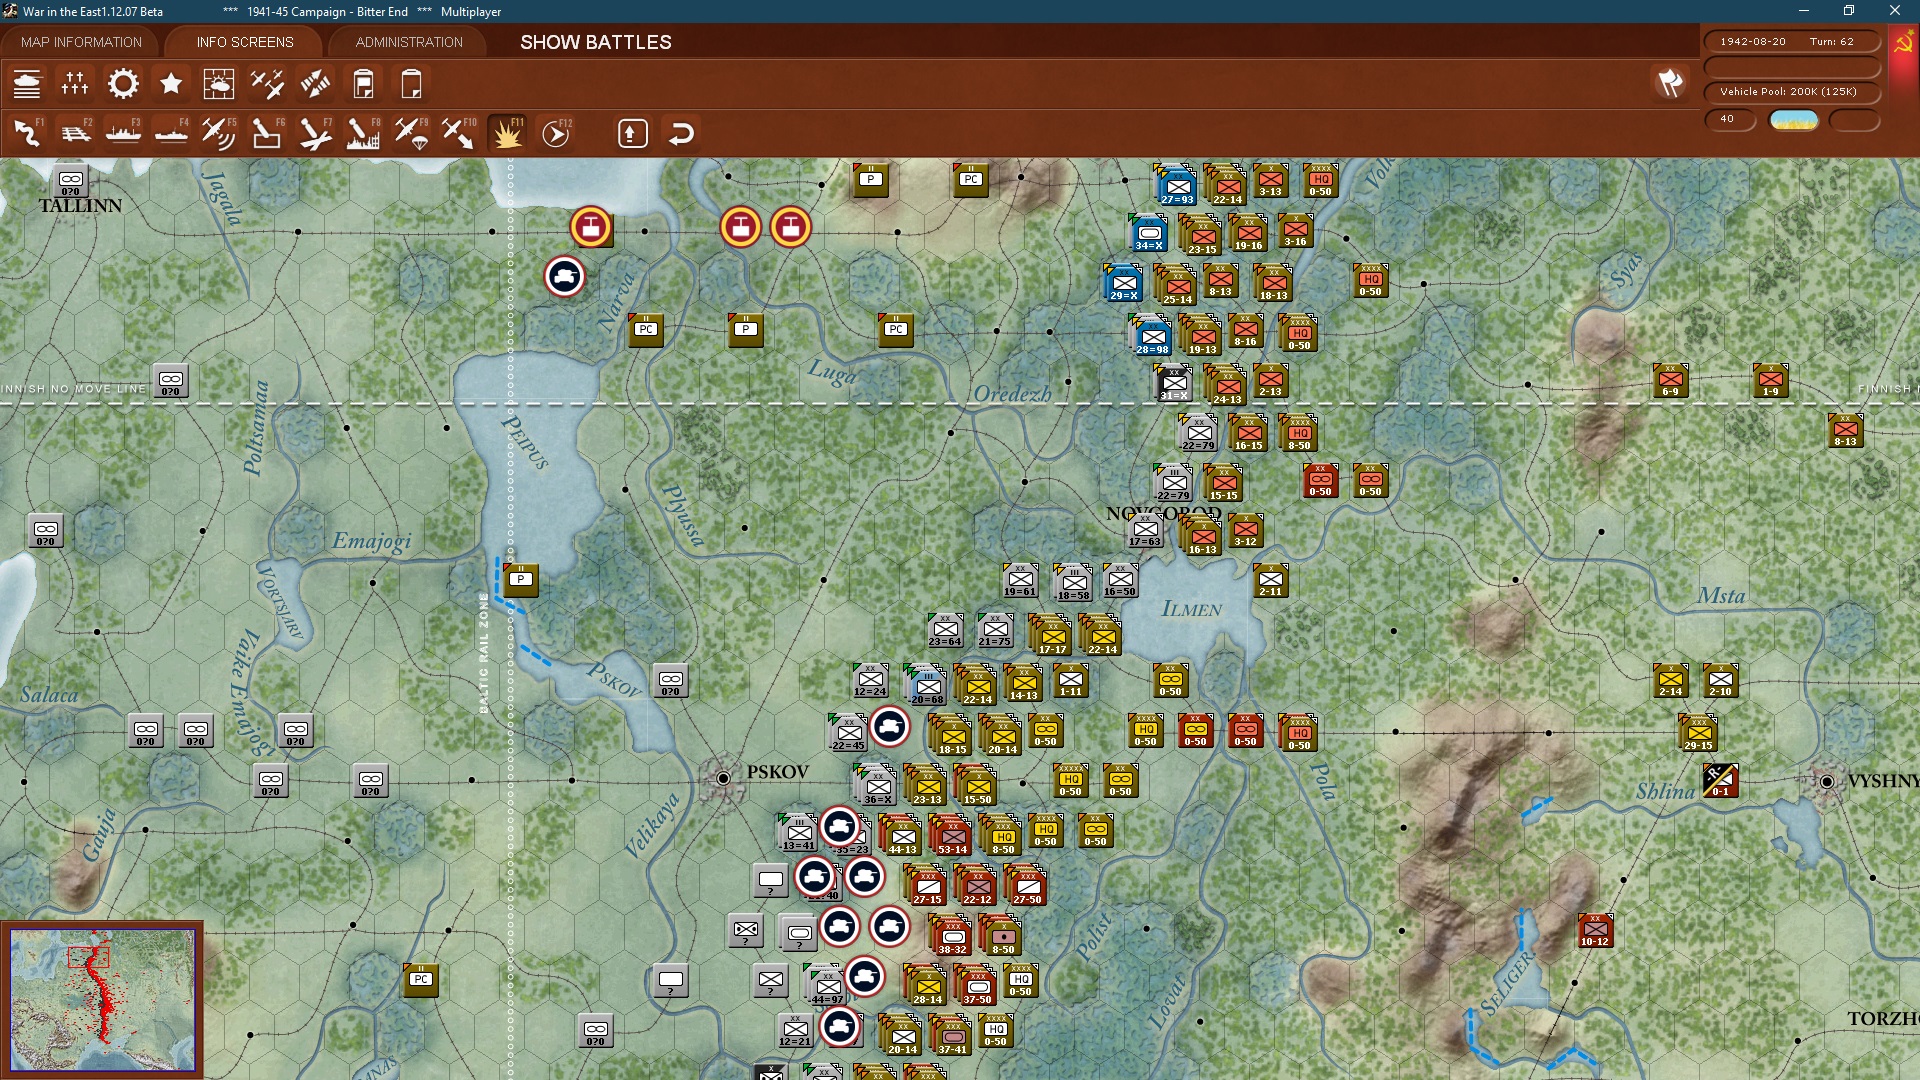
Task: Select the Soviet unit labeled 25-14
Action: pyautogui.click(x=1178, y=286)
